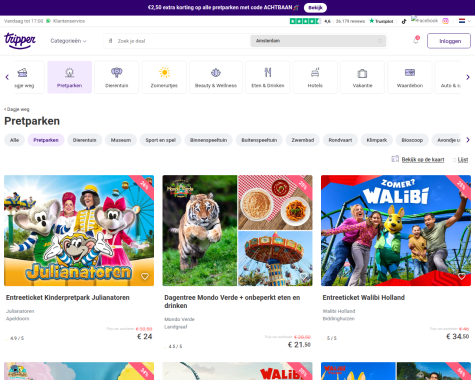The image size is (475, 380).
Task: Click the 'Apeldoorn' location text
Action: pyautogui.click(x=18, y=319)
